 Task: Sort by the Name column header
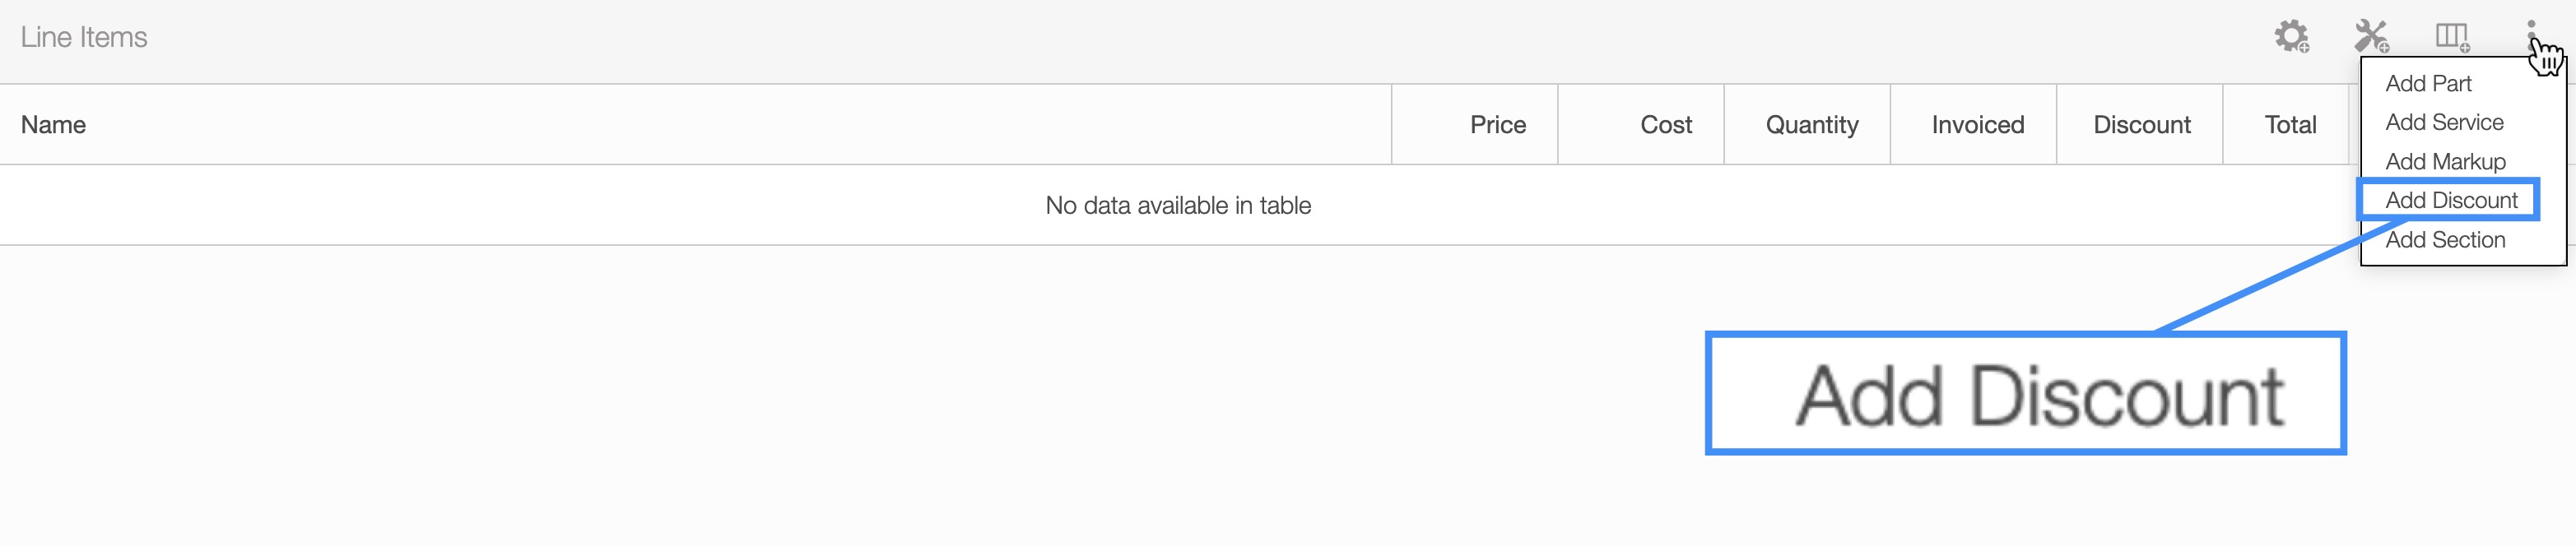(54, 125)
